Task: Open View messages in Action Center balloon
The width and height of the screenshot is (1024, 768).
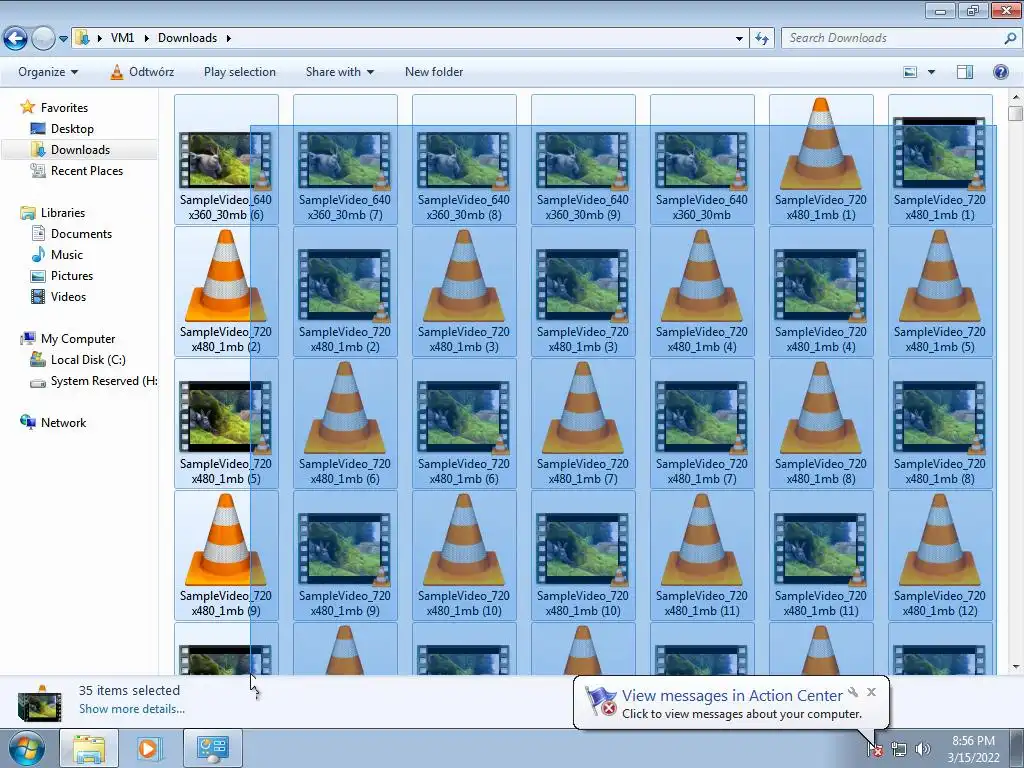Action: click(732, 696)
